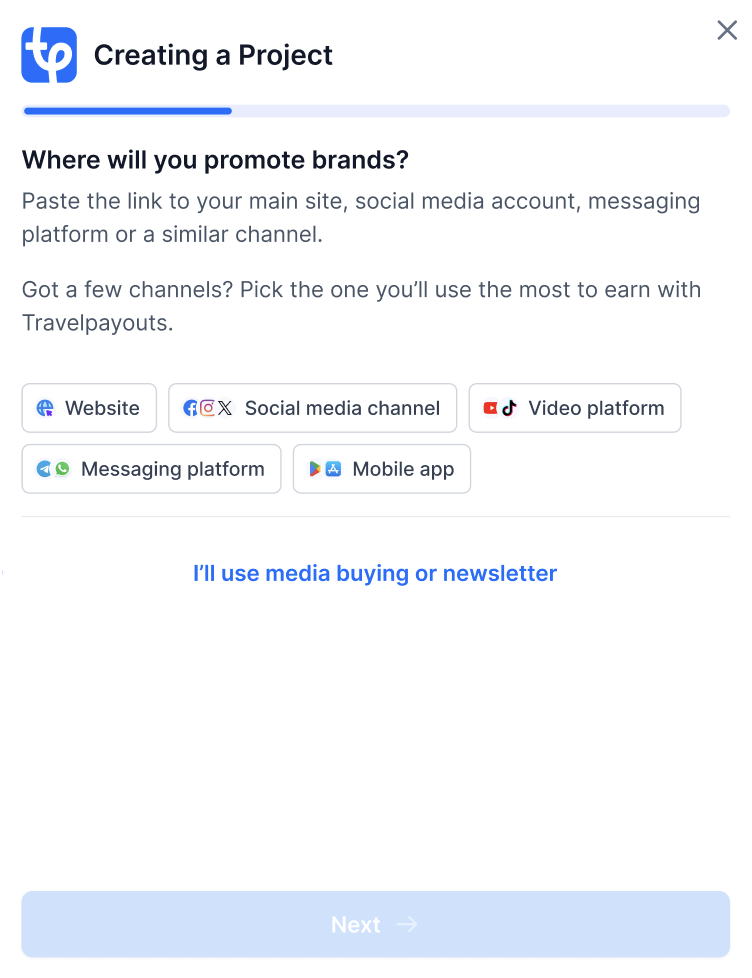This screenshot has height=978, width=752.
Task: Click the TikTok icon on Video platform
Action: pyautogui.click(x=509, y=408)
